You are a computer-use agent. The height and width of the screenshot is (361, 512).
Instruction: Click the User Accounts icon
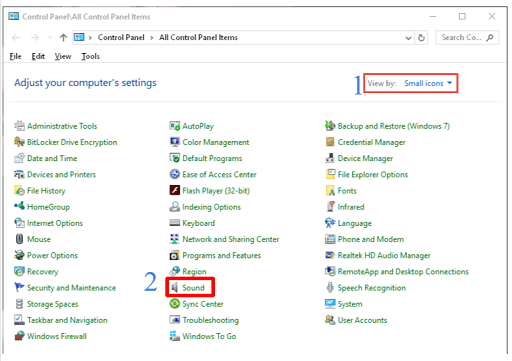(x=330, y=320)
